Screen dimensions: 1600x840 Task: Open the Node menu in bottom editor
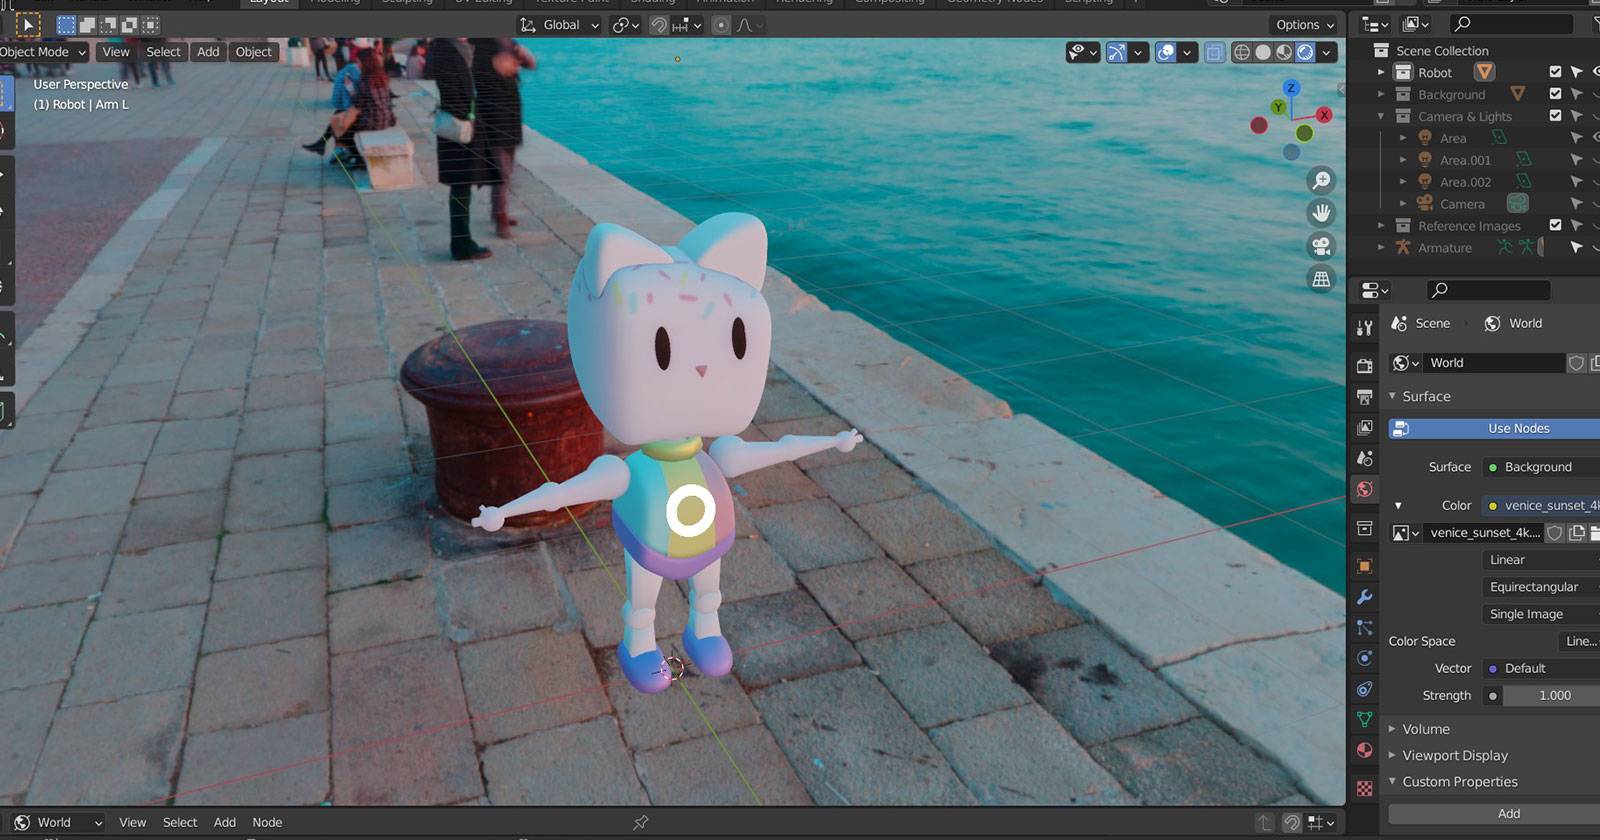click(x=267, y=822)
